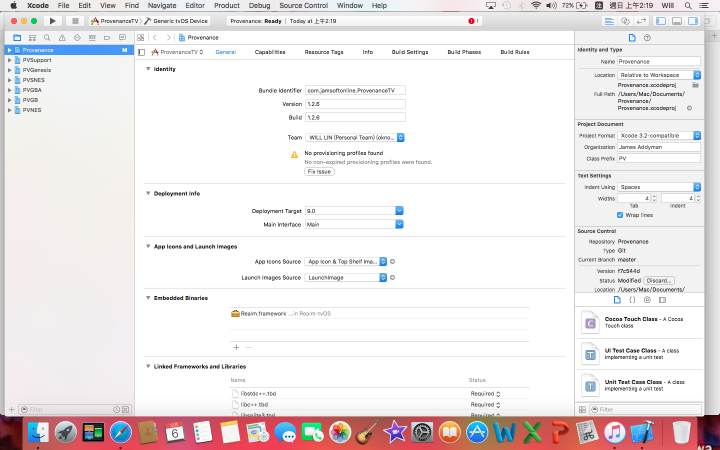
Task: Toggle the Wrap lines checkbox
Action: (620, 215)
